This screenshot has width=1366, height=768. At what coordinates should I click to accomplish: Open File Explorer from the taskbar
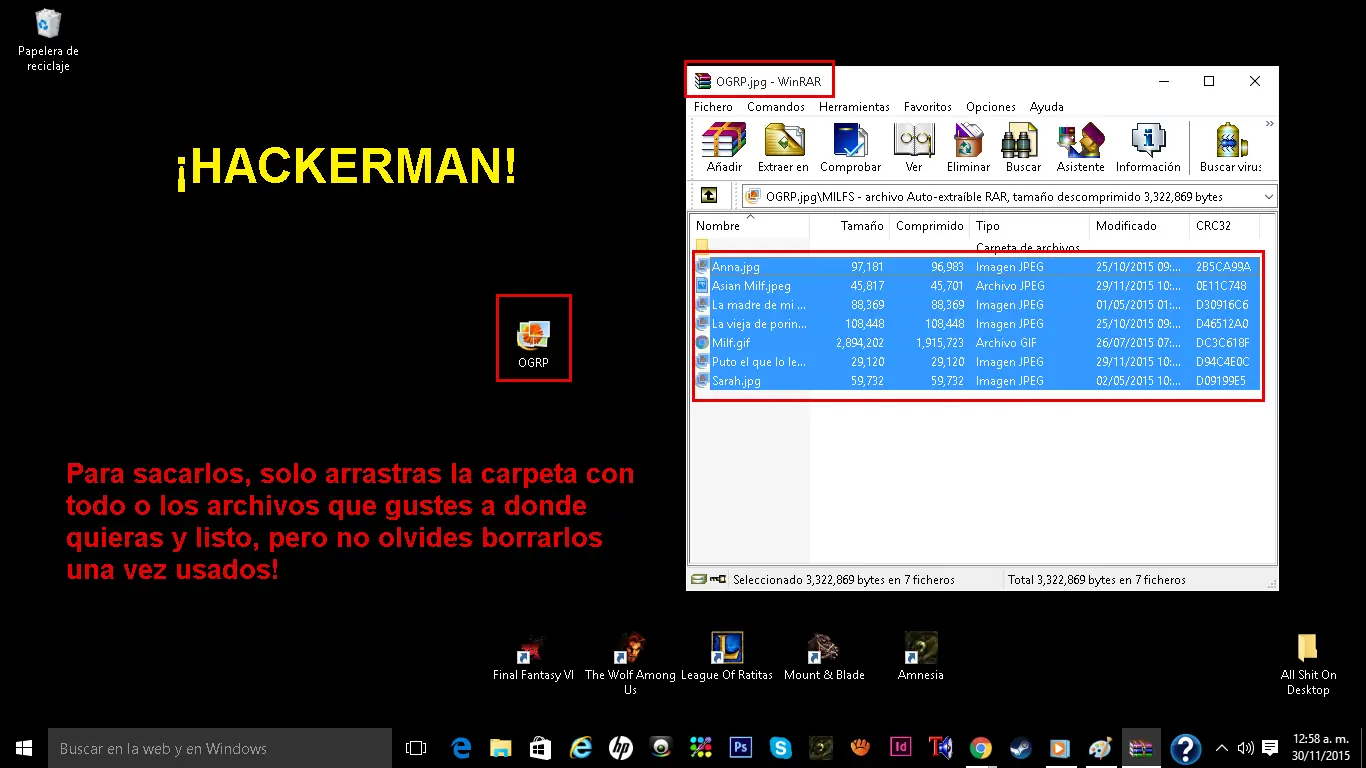pyautogui.click(x=501, y=748)
